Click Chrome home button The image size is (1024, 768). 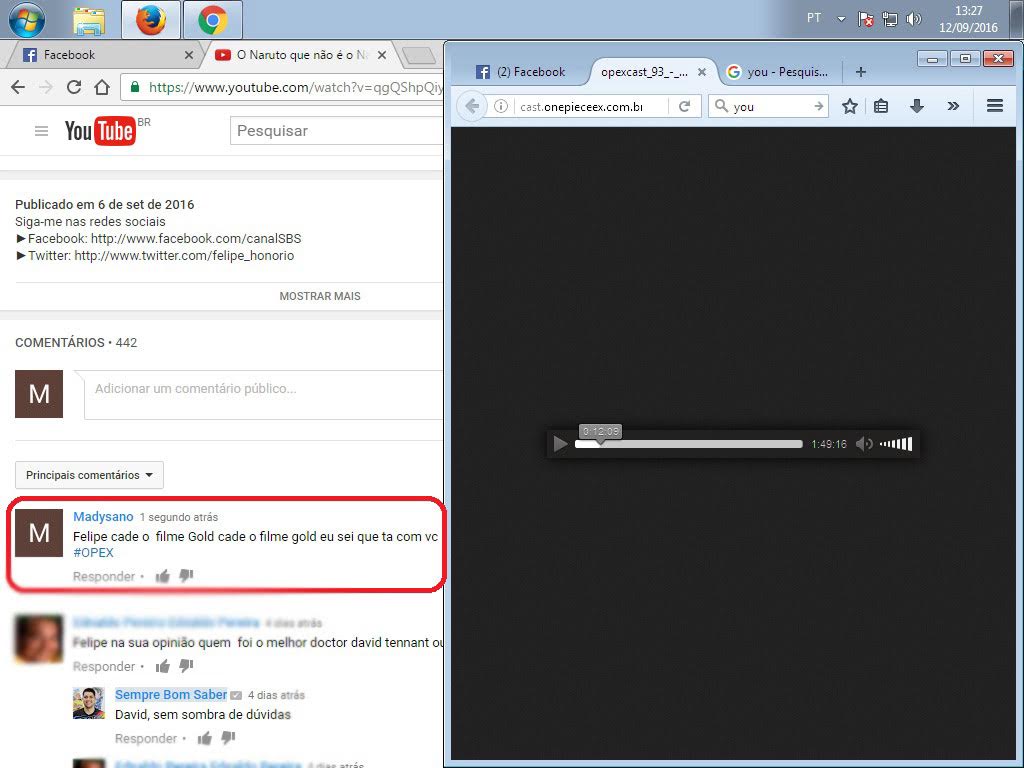tap(101, 87)
